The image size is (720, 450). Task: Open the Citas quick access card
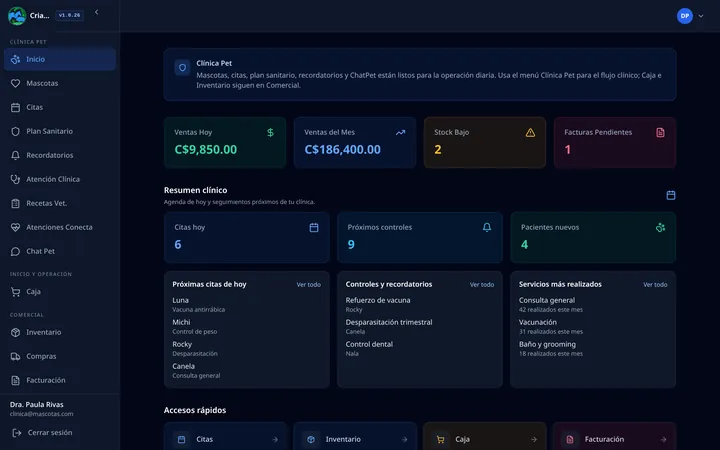point(225,437)
